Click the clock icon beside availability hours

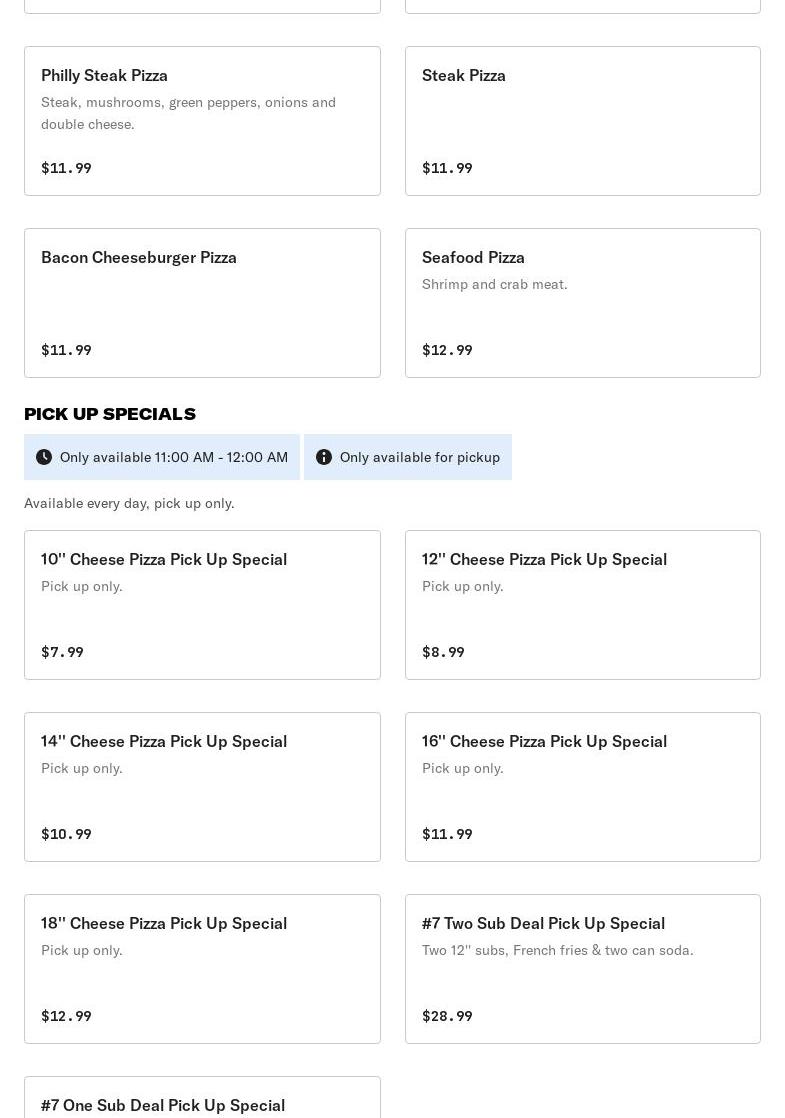[44, 457]
